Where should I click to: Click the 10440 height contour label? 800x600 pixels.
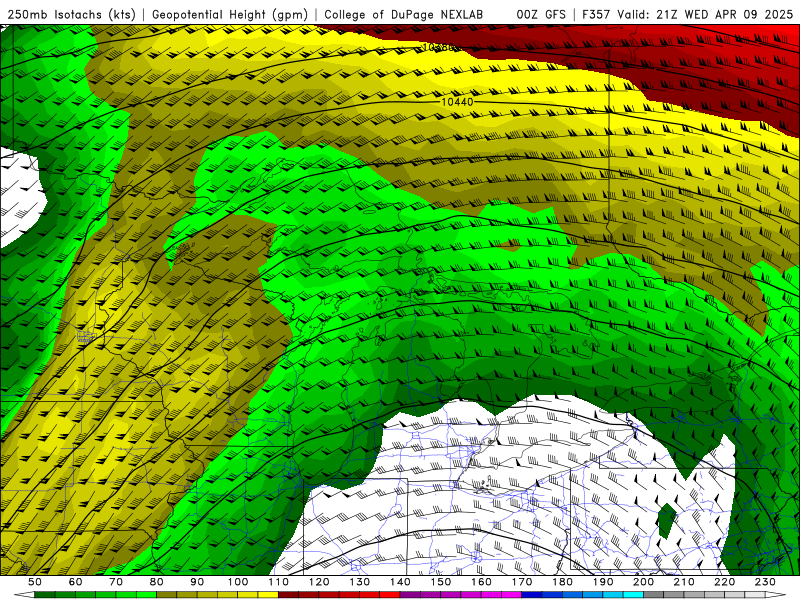tap(457, 102)
